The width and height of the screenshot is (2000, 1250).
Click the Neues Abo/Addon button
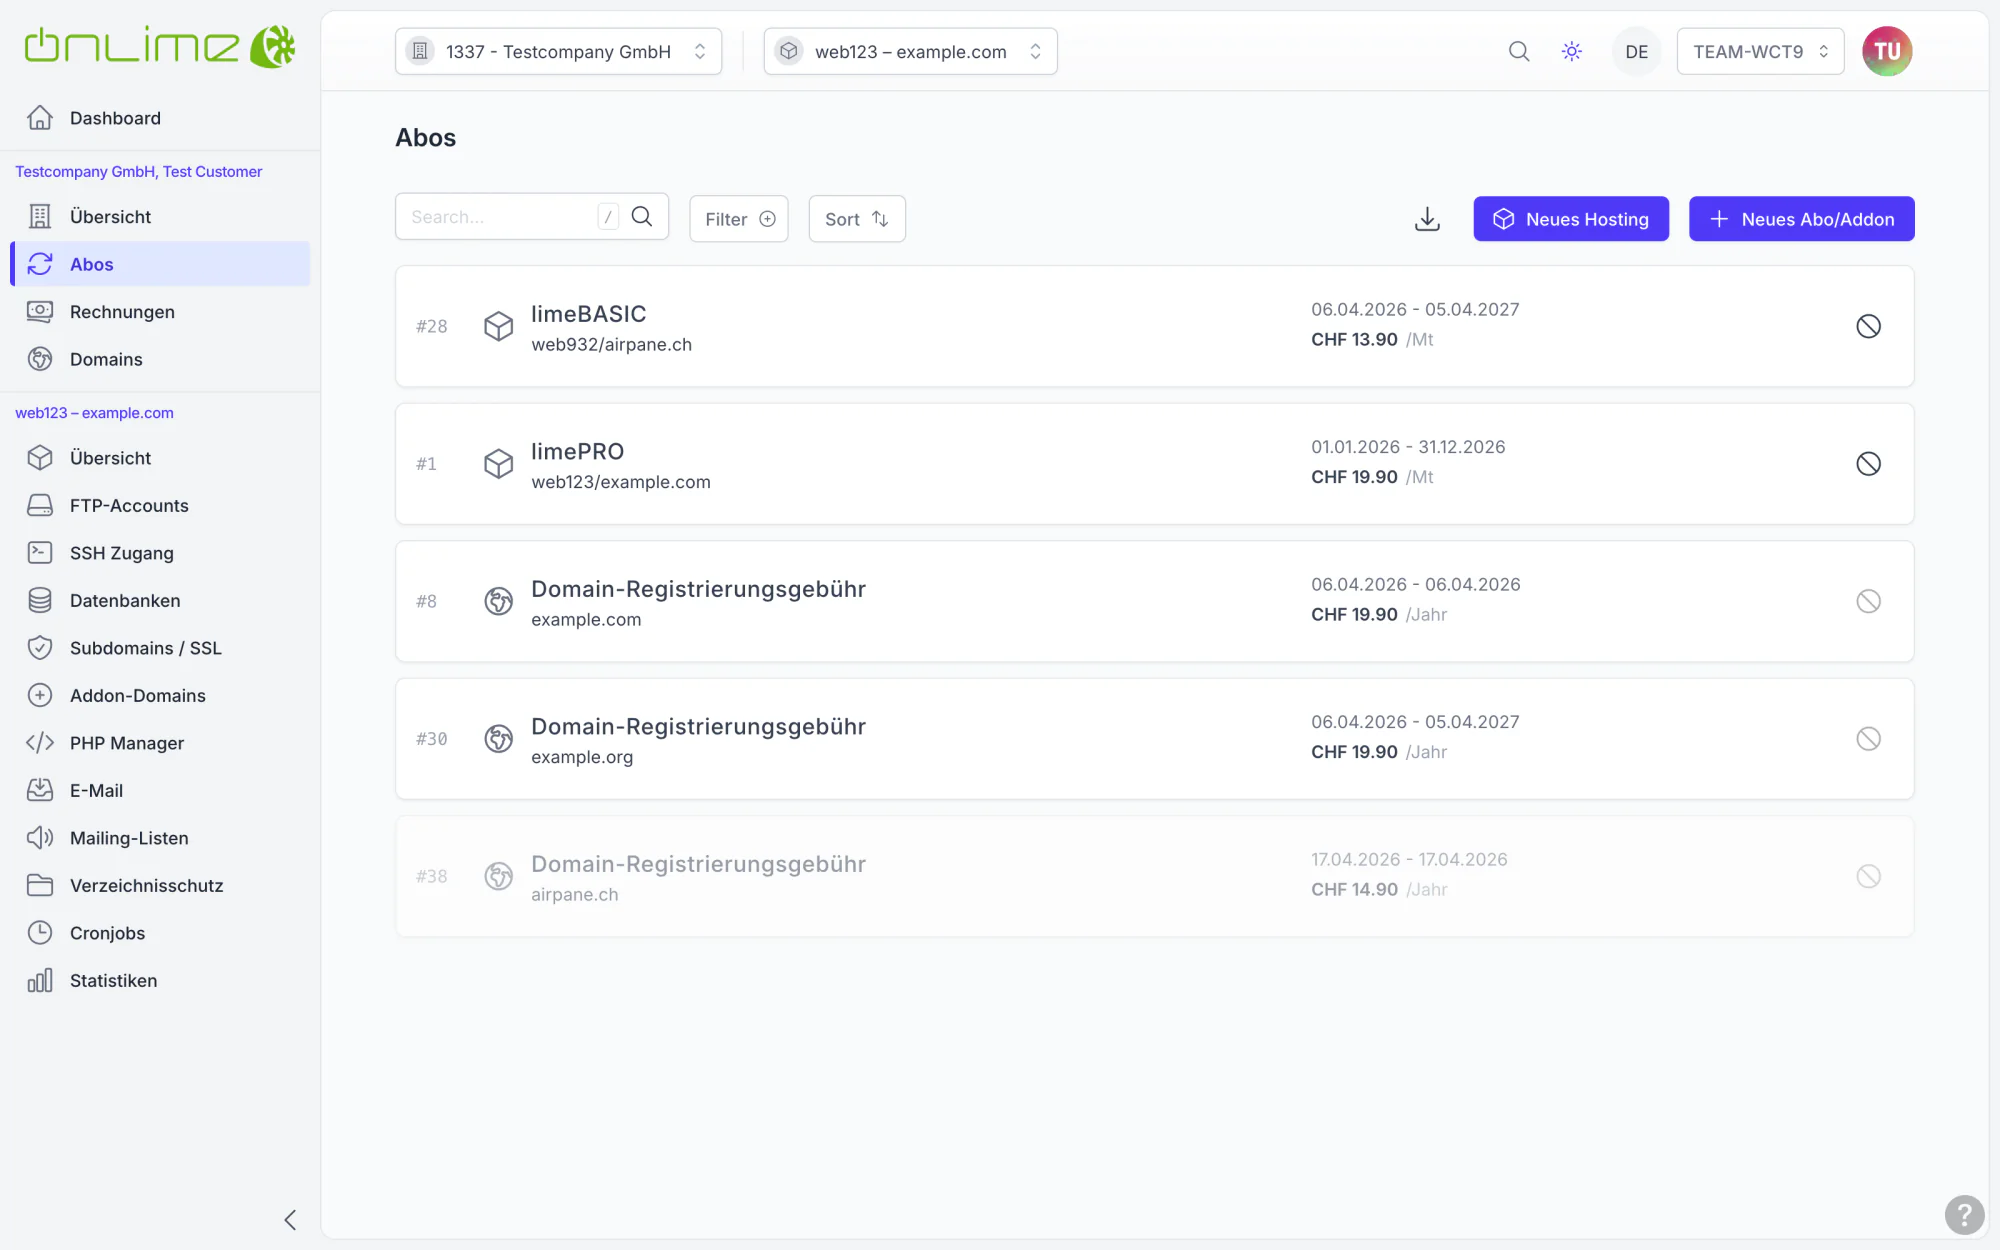pos(1801,219)
